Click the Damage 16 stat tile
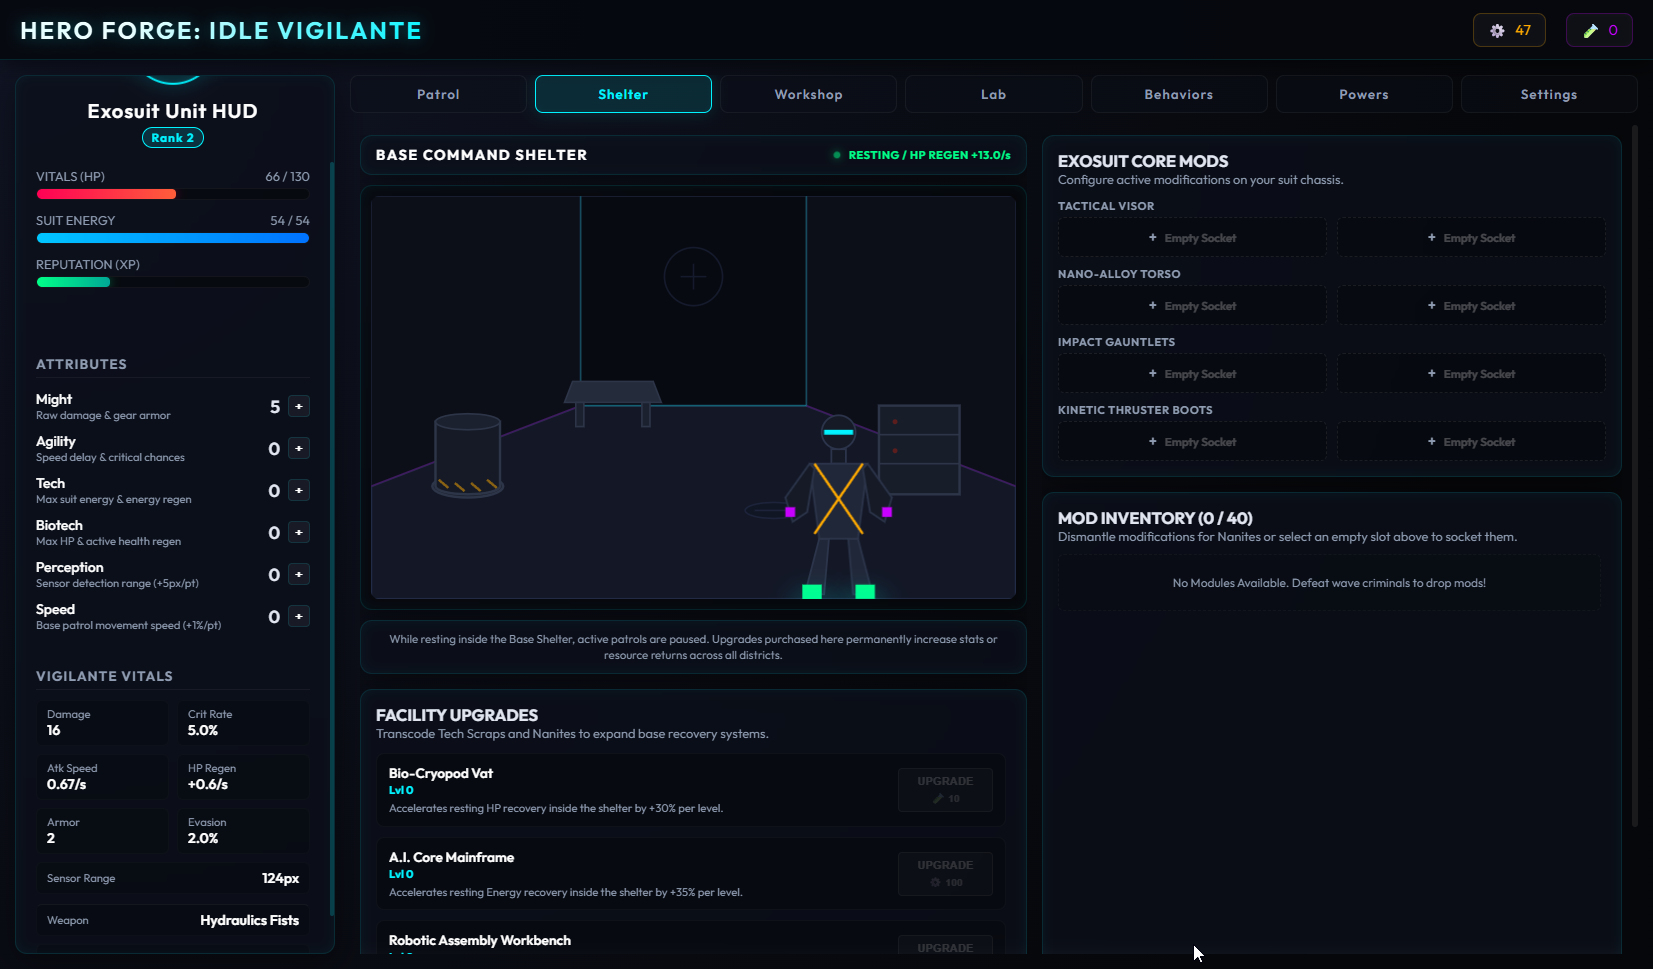 pos(102,723)
